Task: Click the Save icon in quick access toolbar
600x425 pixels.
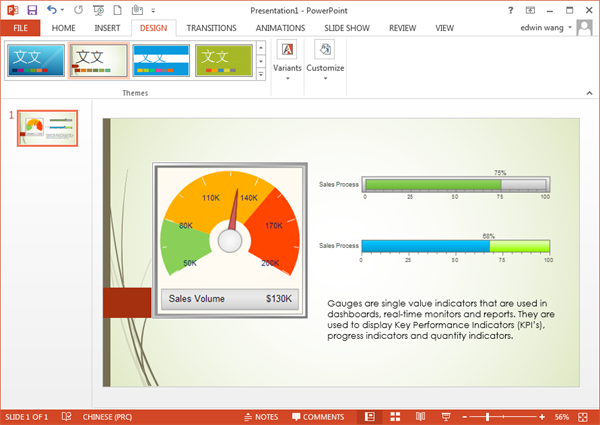Action: tap(32, 9)
